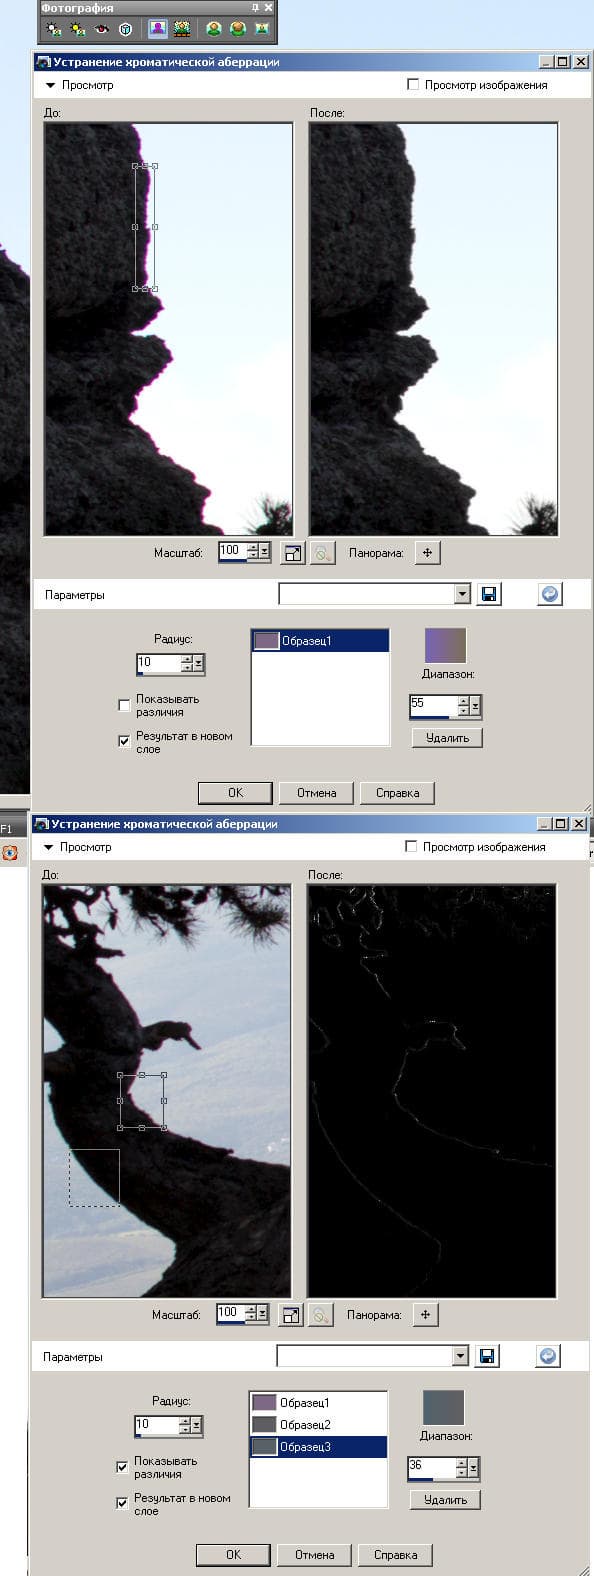Open the Параметры presets dropdown in the tree-preview dialog
Screen dimensions: 594x1576
[459, 1356]
